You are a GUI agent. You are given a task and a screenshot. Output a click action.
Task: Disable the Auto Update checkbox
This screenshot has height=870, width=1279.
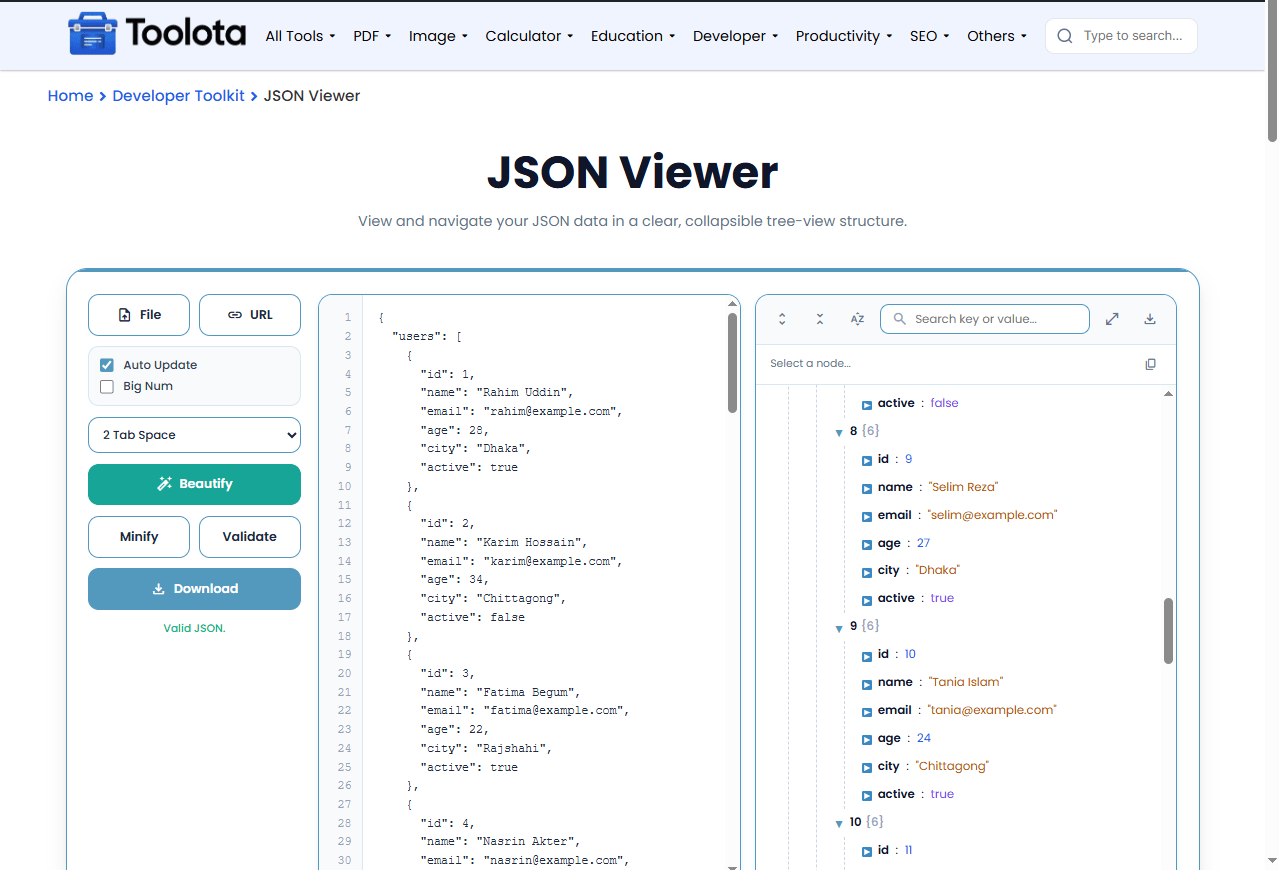coord(107,365)
